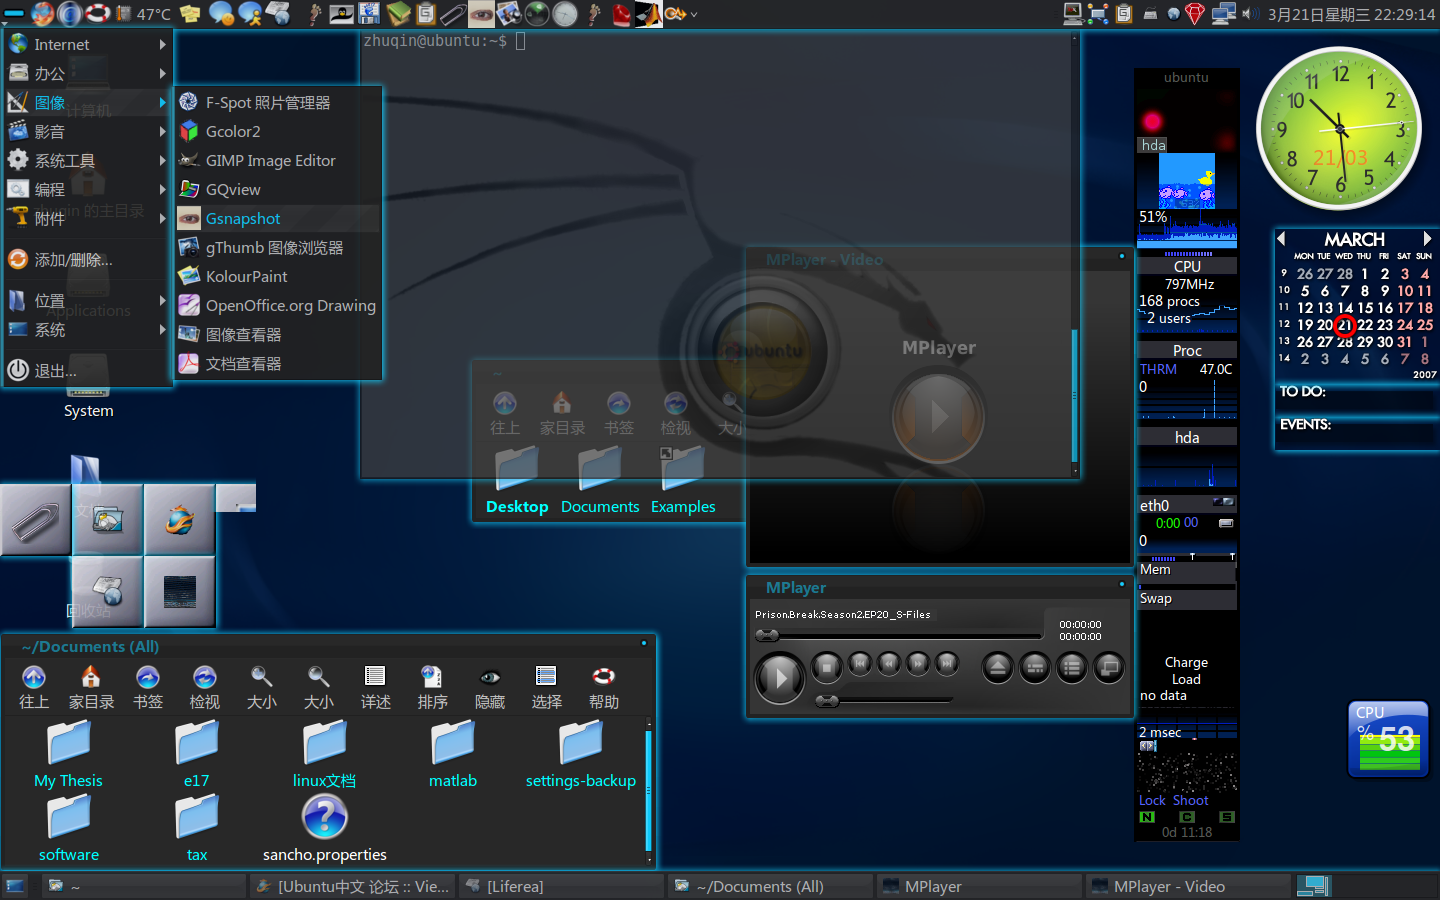Go to previous month on calendar

(1281, 239)
